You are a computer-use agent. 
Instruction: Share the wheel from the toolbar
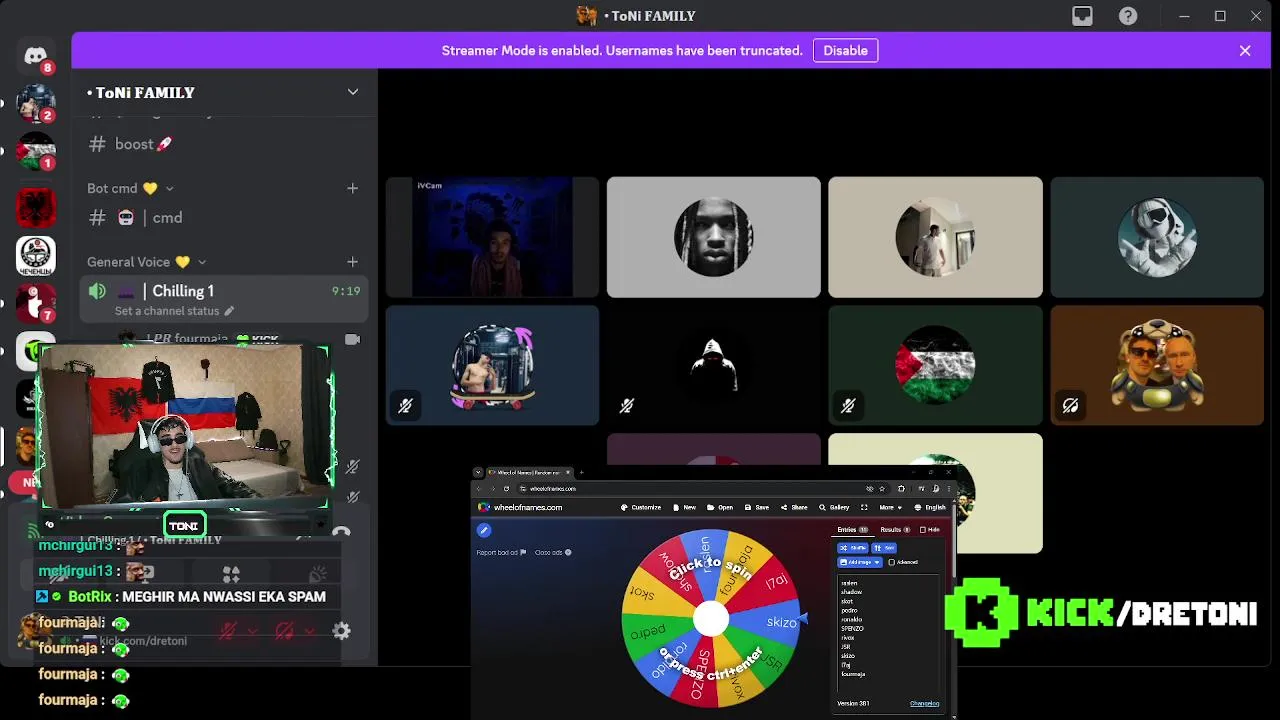794,507
